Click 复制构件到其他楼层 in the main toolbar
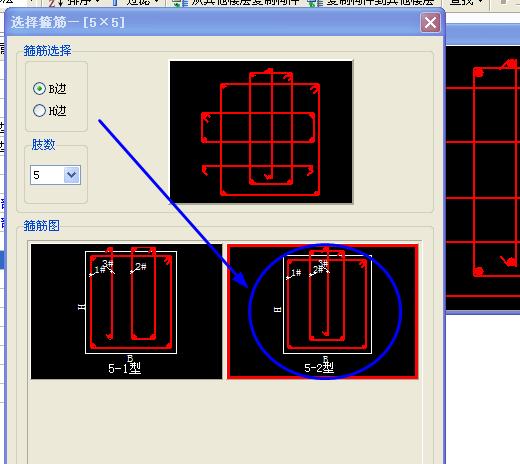 [x=372, y=3]
